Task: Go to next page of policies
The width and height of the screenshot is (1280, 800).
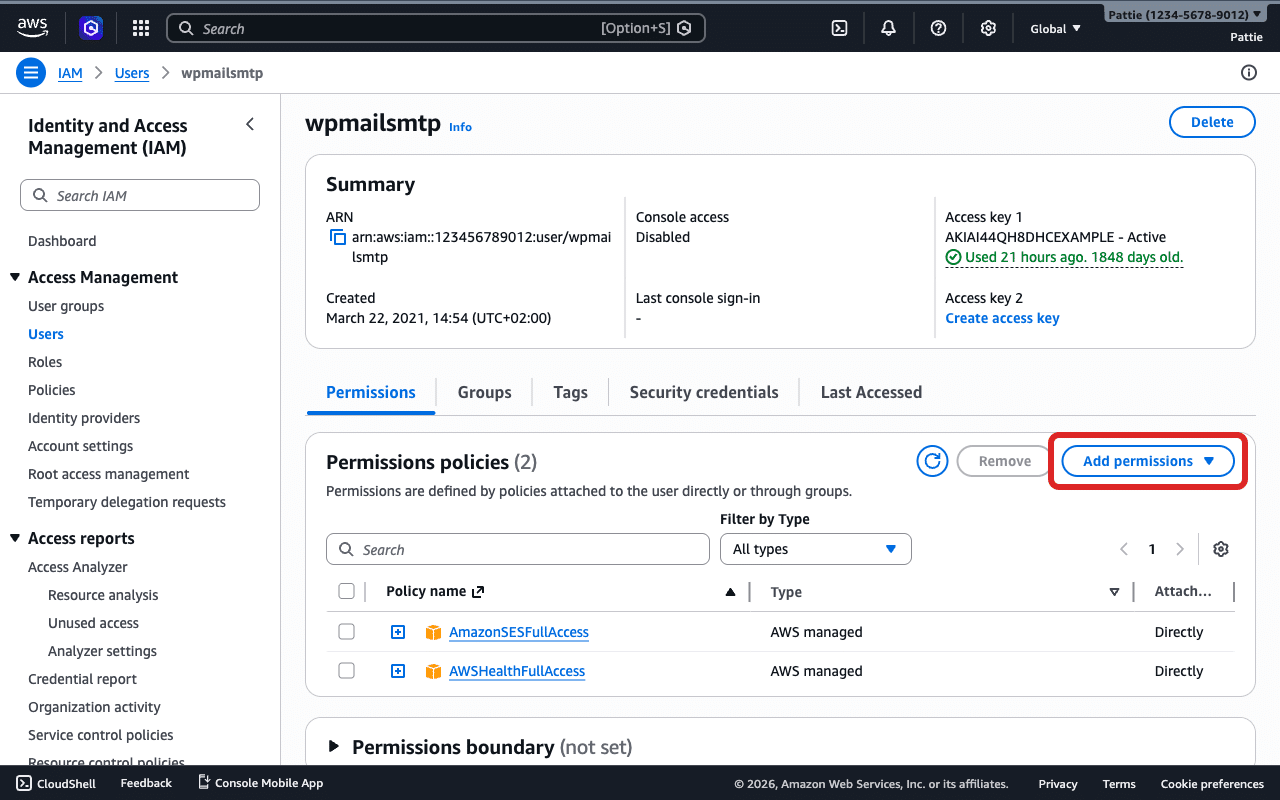Action: pyautogui.click(x=1180, y=549)
